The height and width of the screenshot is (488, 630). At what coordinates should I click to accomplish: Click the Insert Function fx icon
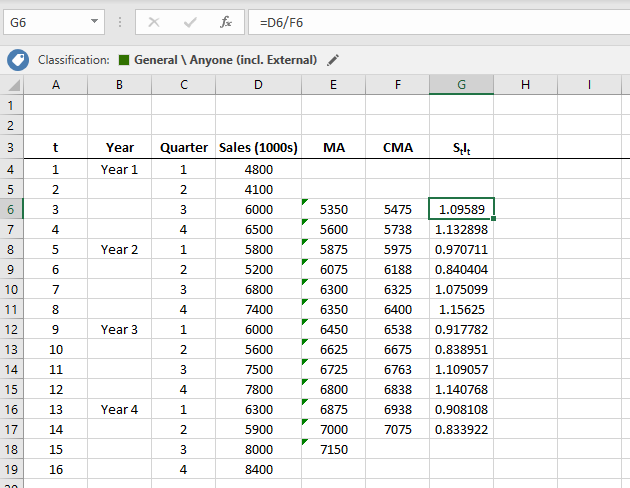[x=226, y=21]
